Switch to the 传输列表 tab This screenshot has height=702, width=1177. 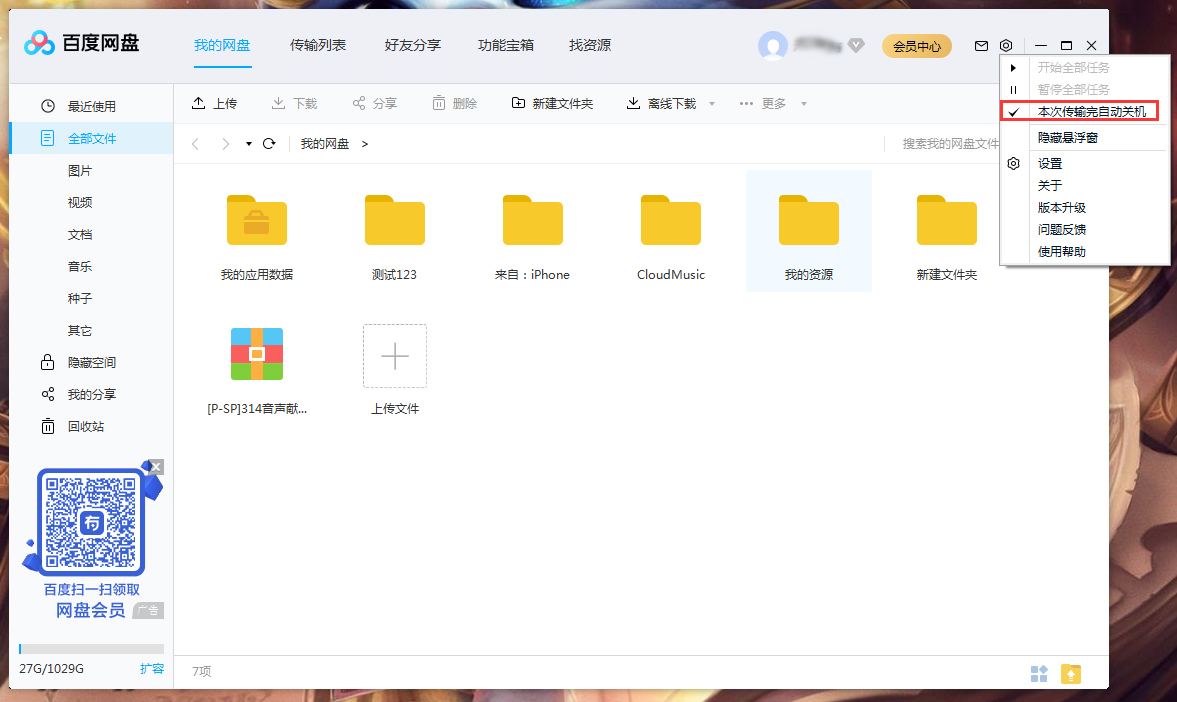(318, 44)
